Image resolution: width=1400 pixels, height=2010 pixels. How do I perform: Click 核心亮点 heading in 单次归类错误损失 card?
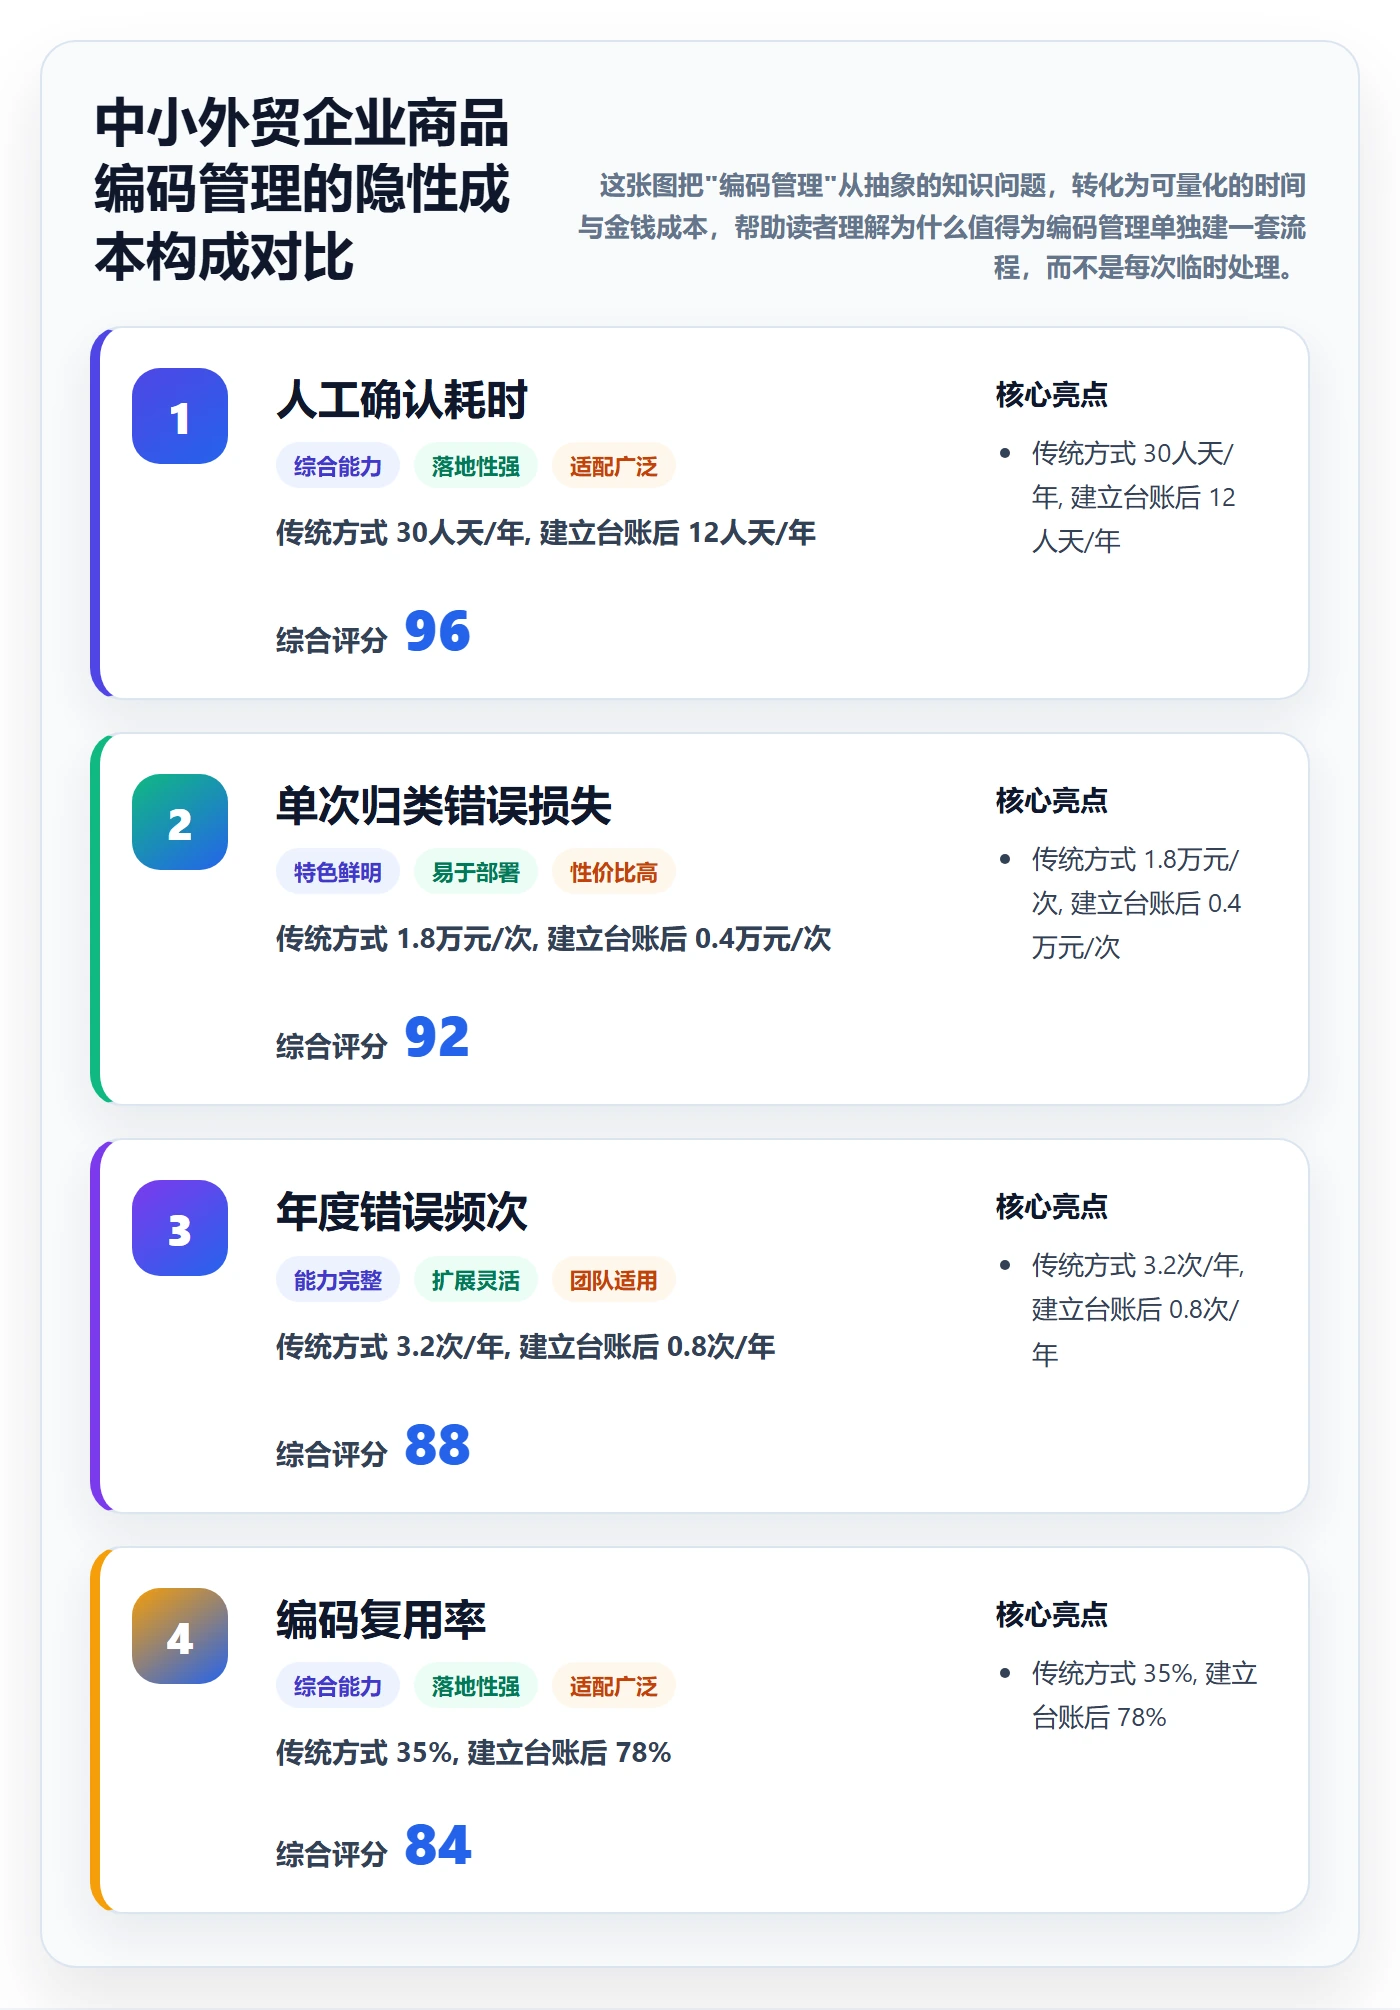pos(1052,801)
